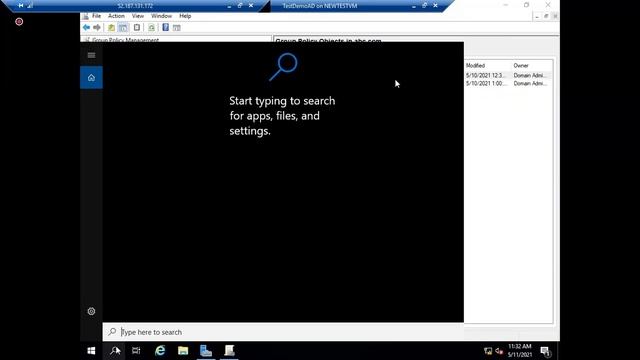
Task: Open the Window menu
Action: click(x=161, y=16)
